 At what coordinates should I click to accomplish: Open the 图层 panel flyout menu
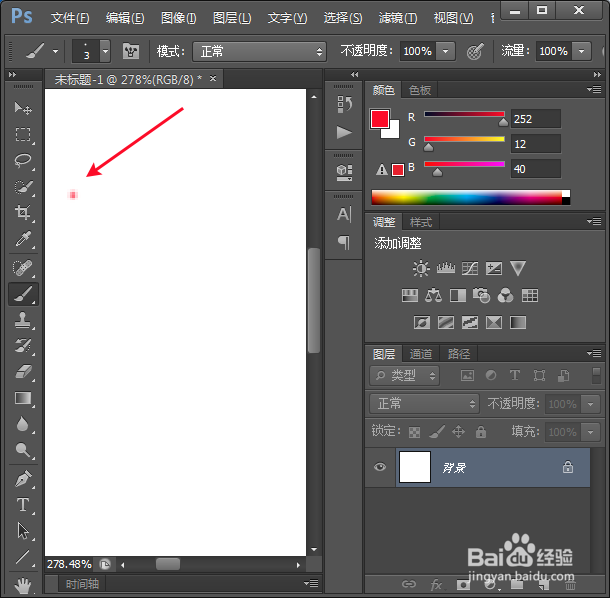tap(594, 353)
